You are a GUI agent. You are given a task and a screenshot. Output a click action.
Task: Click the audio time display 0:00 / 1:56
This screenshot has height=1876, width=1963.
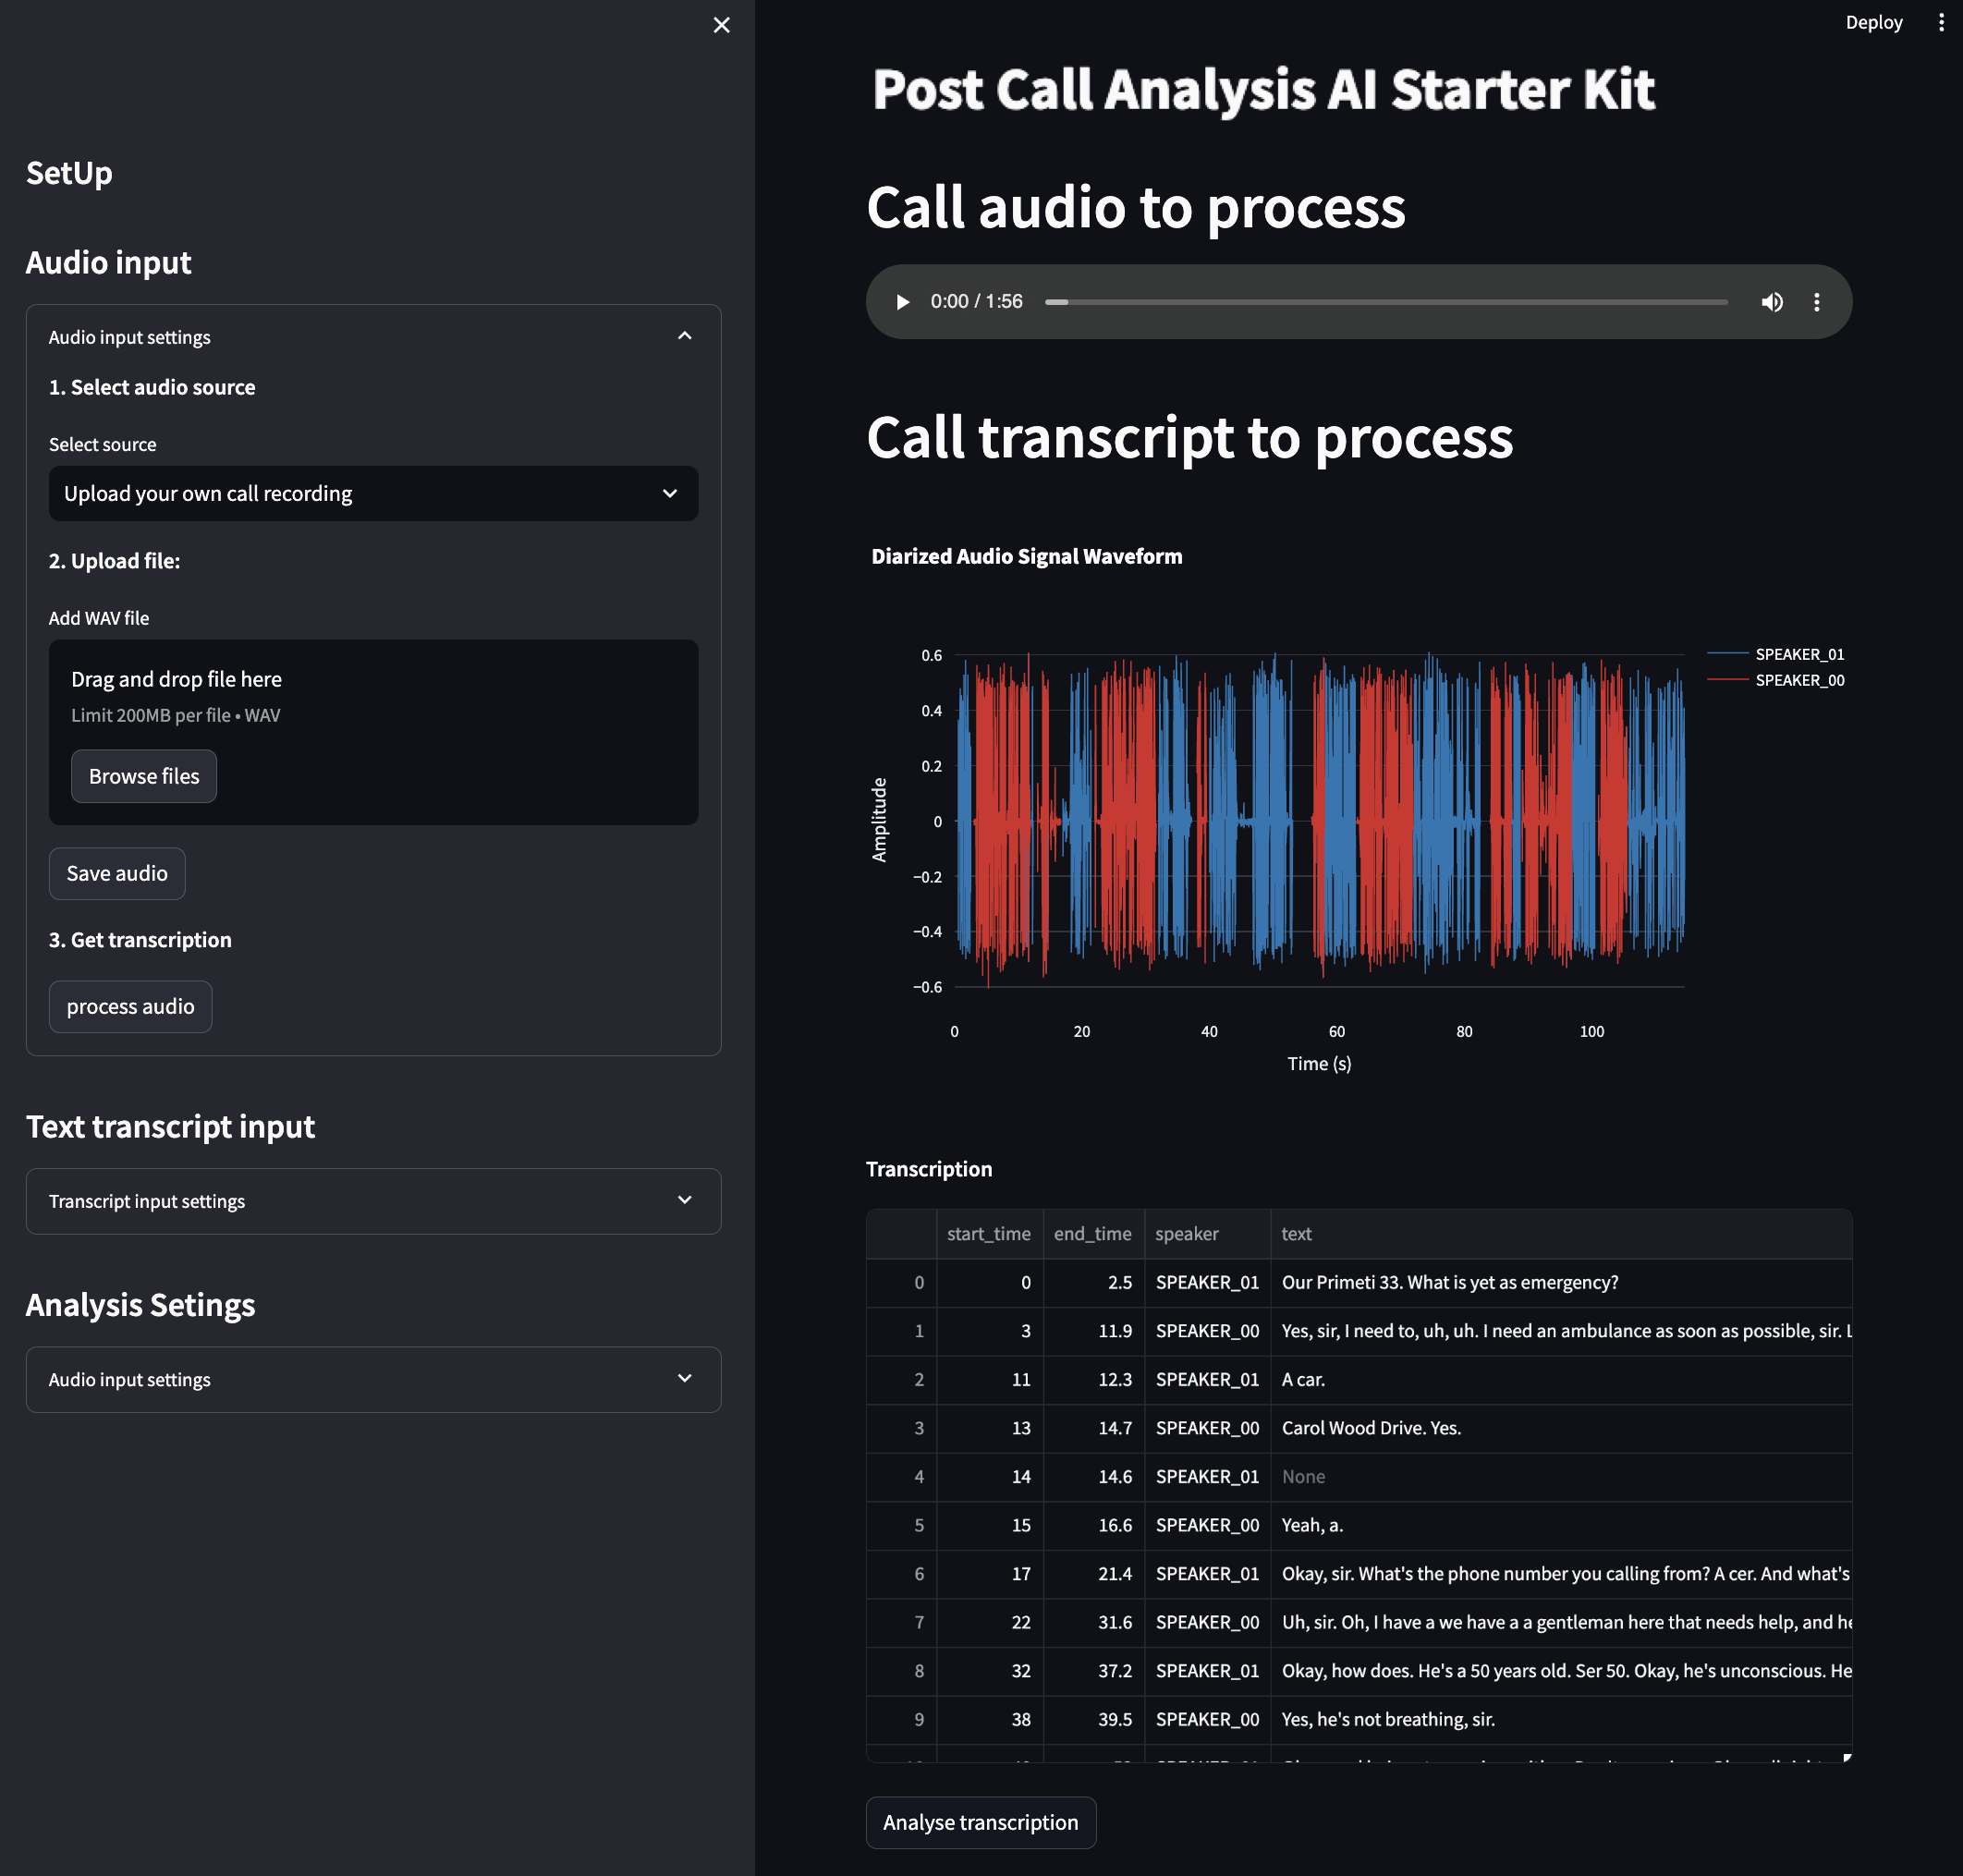click(x=976, y=302)
